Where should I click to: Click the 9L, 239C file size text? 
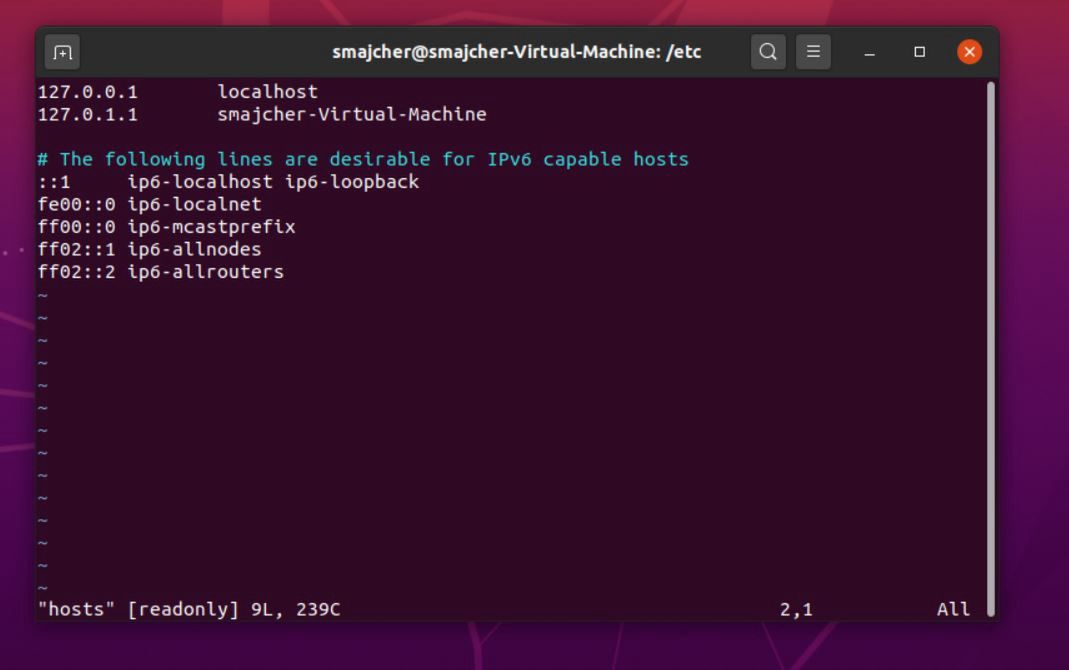coord(295,609)
